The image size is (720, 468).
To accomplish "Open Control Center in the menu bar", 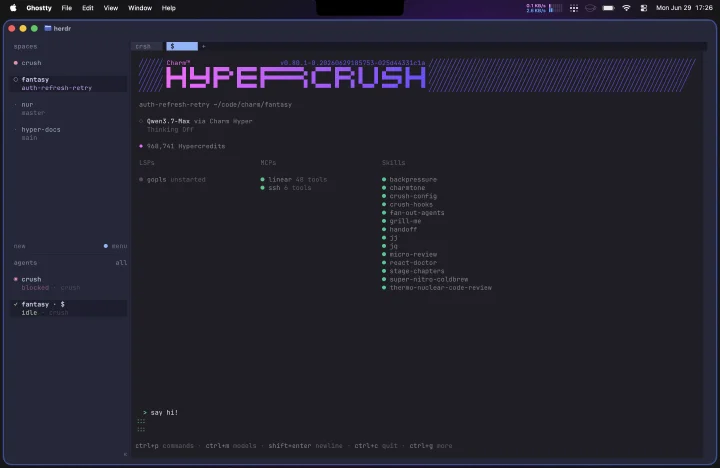I will click(x=644, y=8).
